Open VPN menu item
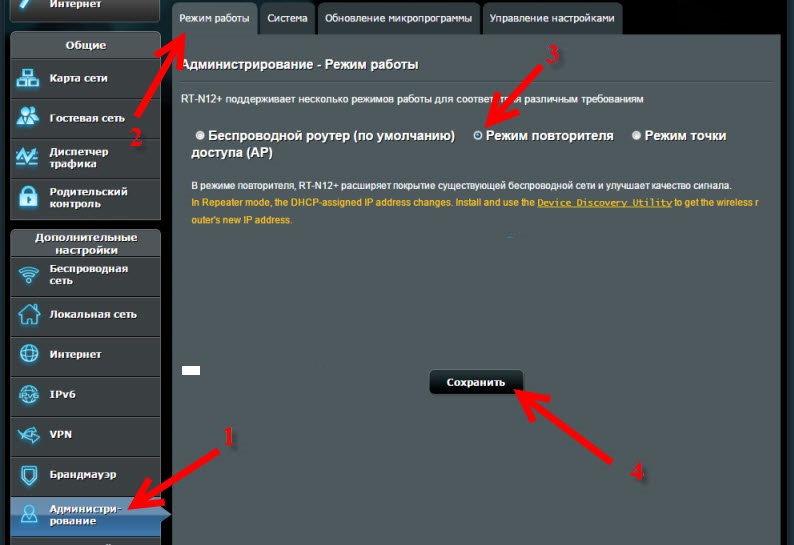 [85, 436]
